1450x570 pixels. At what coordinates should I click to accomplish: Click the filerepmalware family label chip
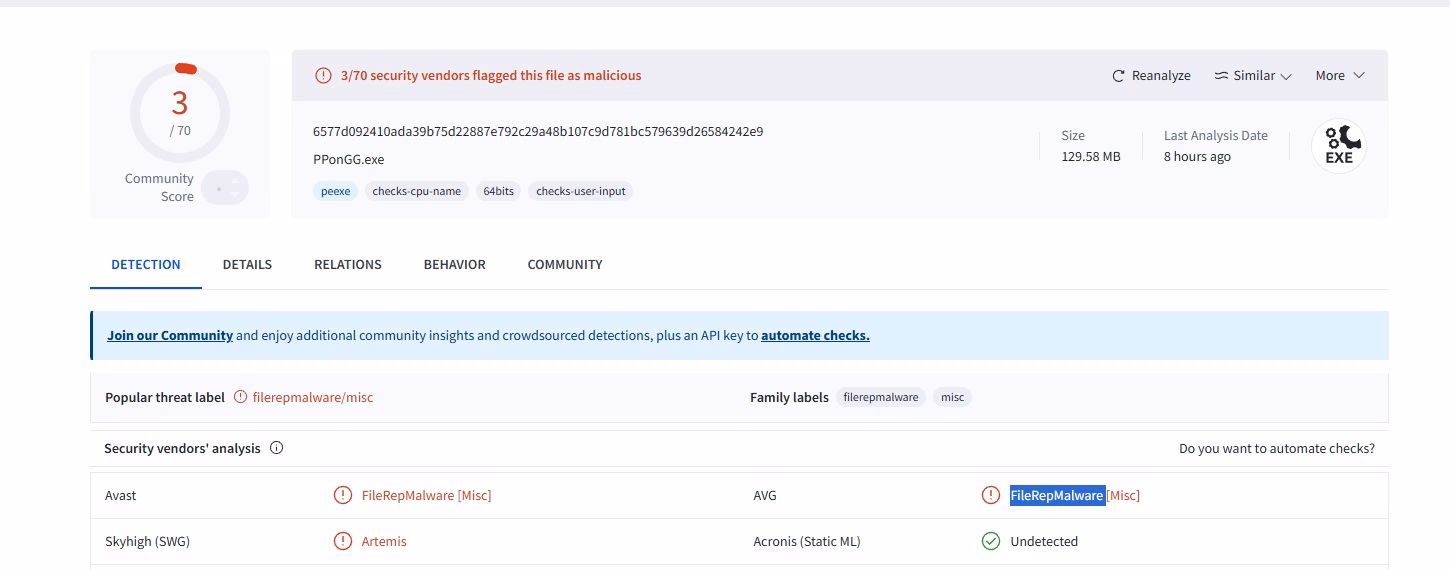(x=881, y=397)
